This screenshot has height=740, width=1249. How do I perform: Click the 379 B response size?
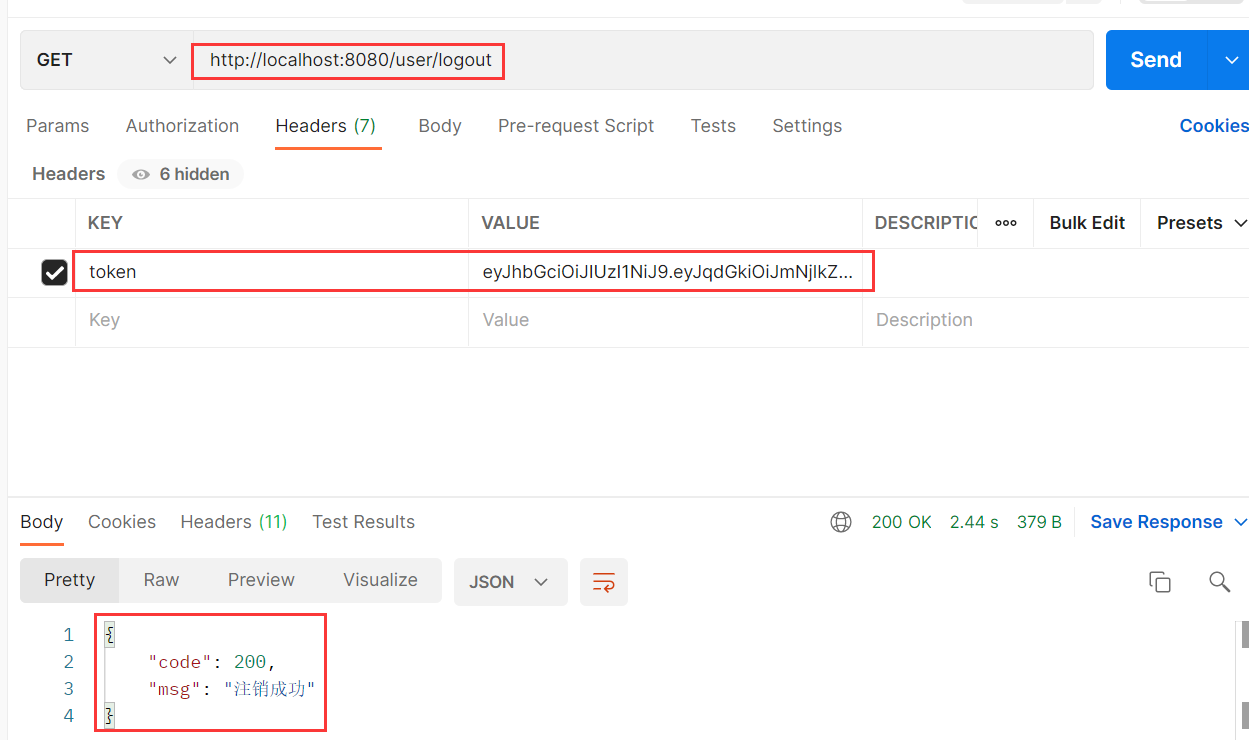[1040, 522]
